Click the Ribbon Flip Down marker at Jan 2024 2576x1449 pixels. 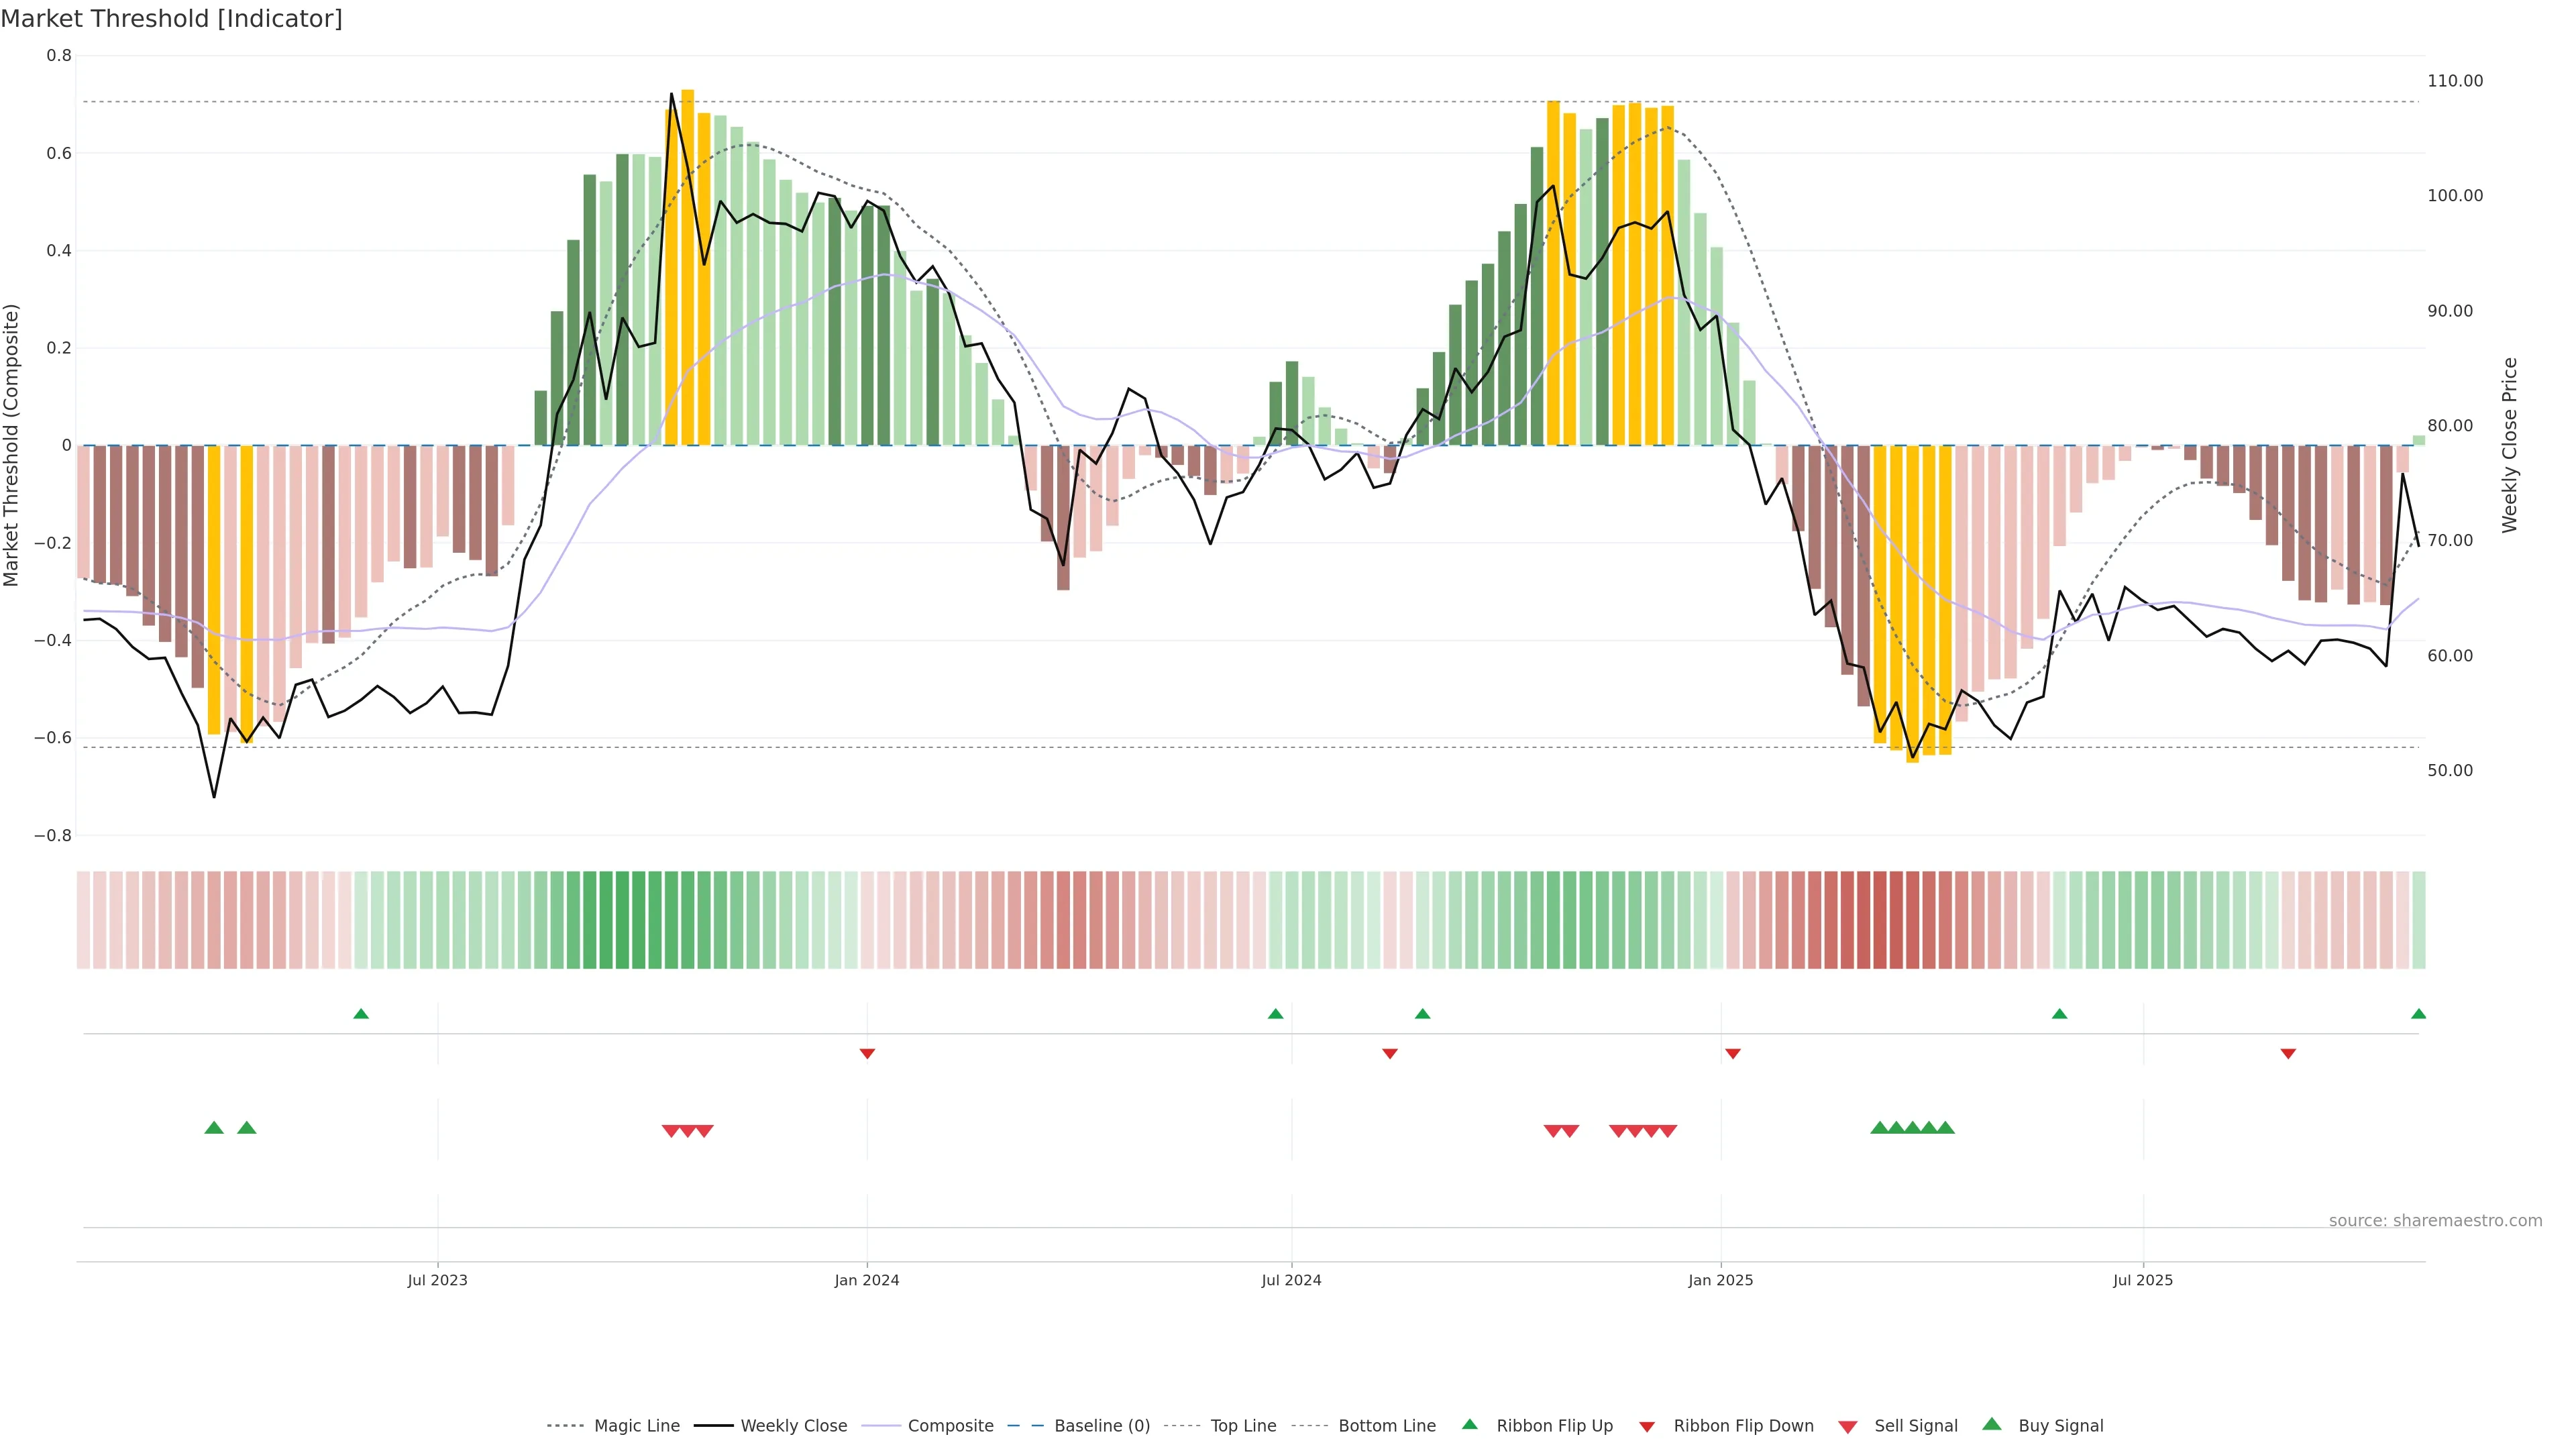point(867,1054)
